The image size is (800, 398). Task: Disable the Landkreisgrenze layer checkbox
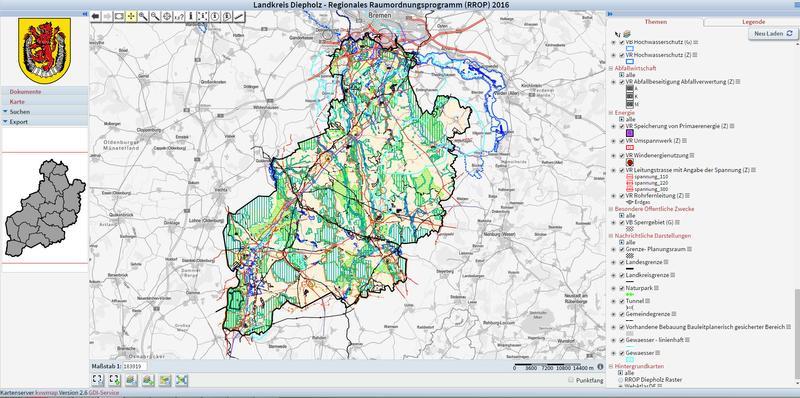pos(621,275)
